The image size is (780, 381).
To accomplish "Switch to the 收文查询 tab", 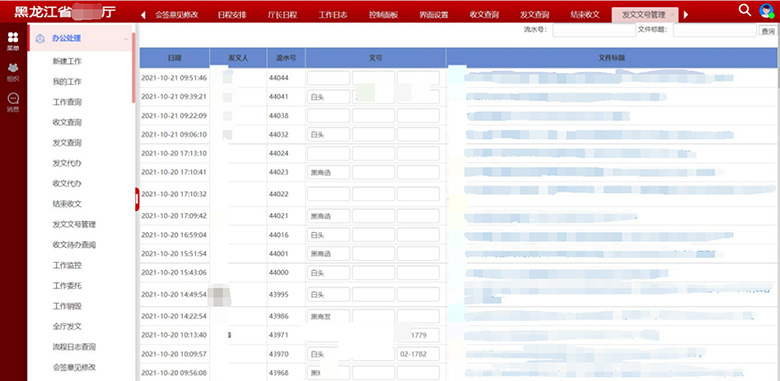I will click(x=484, y=15).
